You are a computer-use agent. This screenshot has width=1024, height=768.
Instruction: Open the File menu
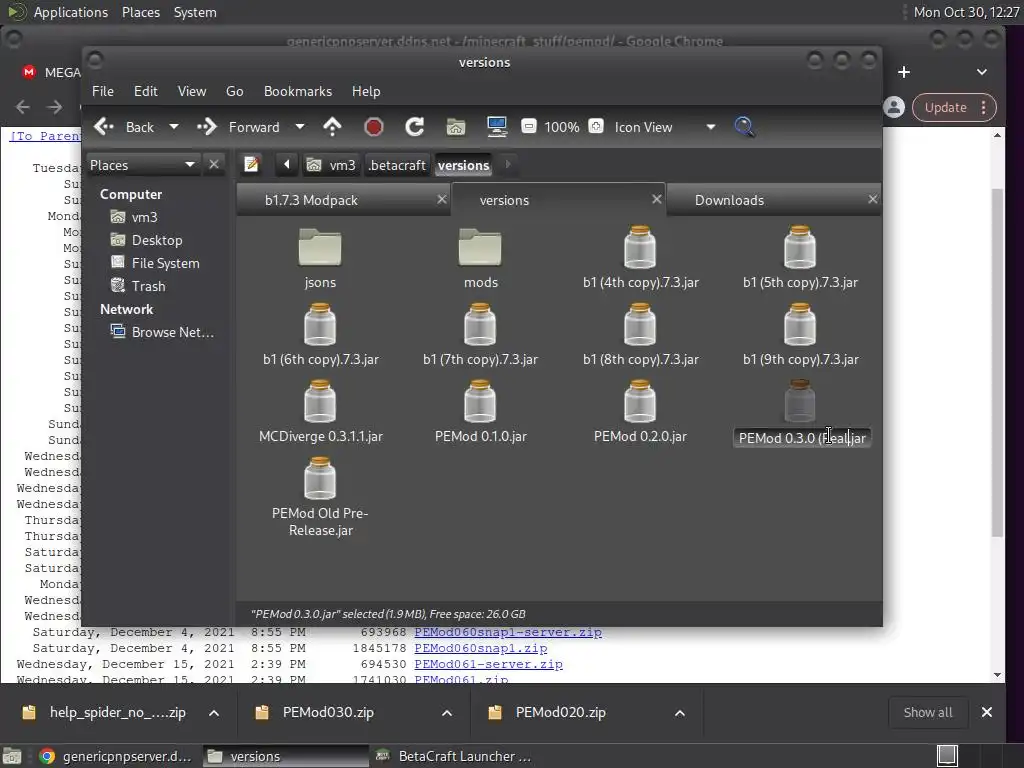pos(103,91)
